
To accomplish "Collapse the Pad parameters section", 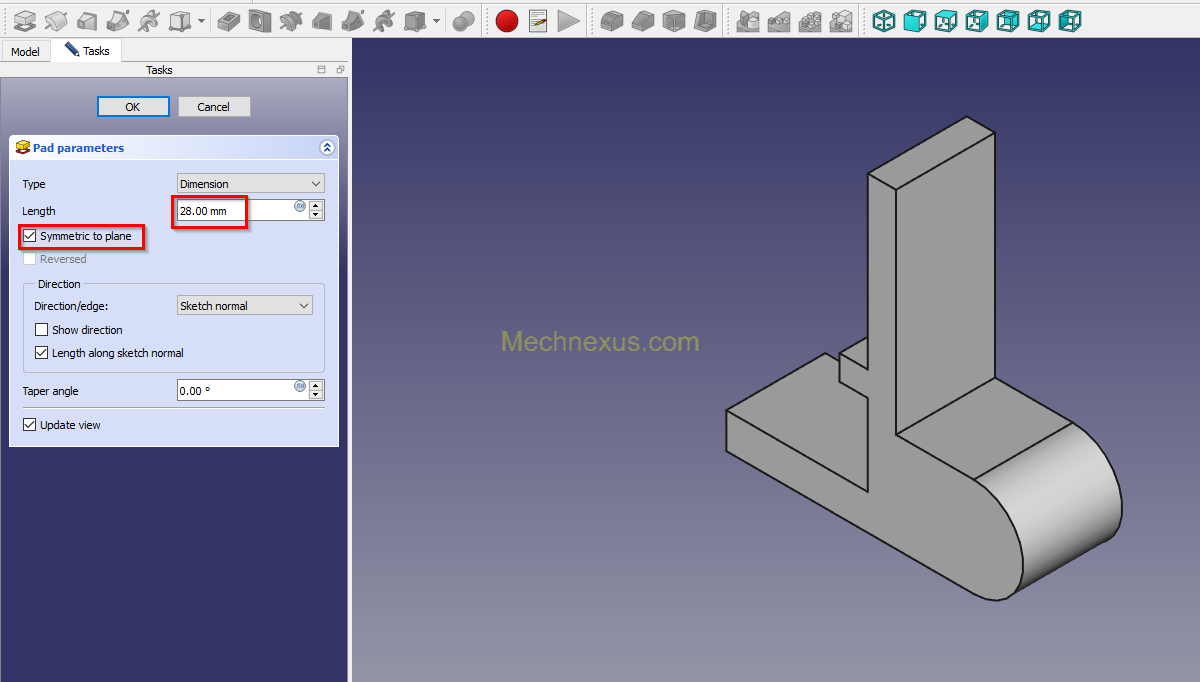I will point(326,148).
